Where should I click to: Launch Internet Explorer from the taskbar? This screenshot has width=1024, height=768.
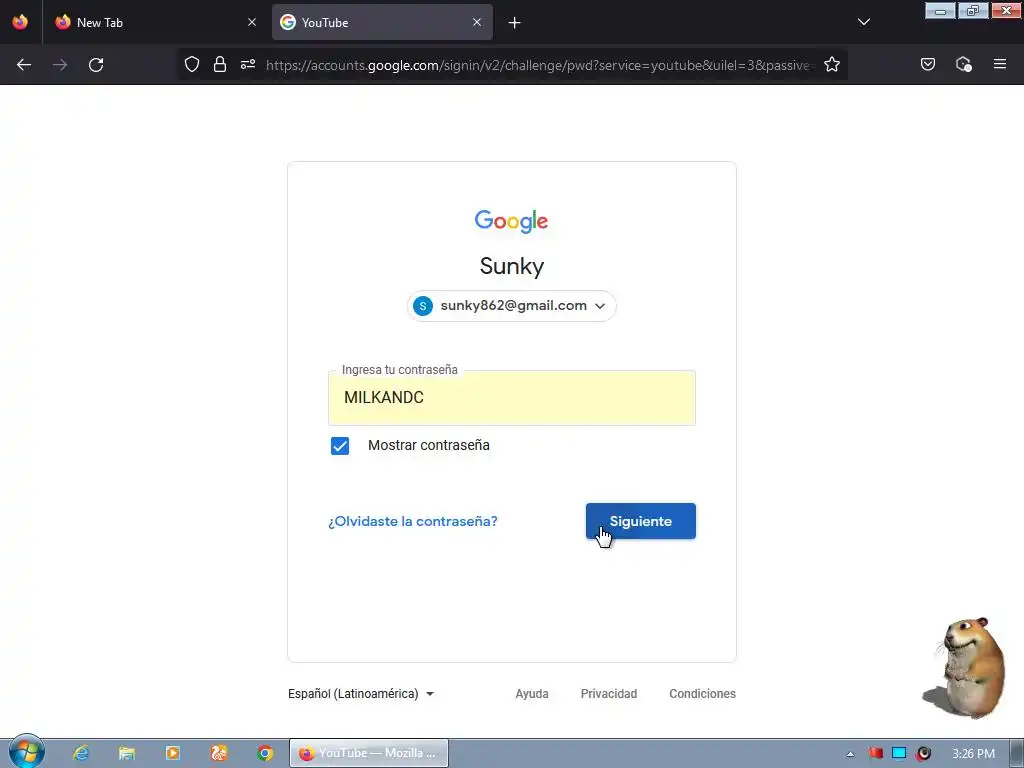click(x=80, y=753)
